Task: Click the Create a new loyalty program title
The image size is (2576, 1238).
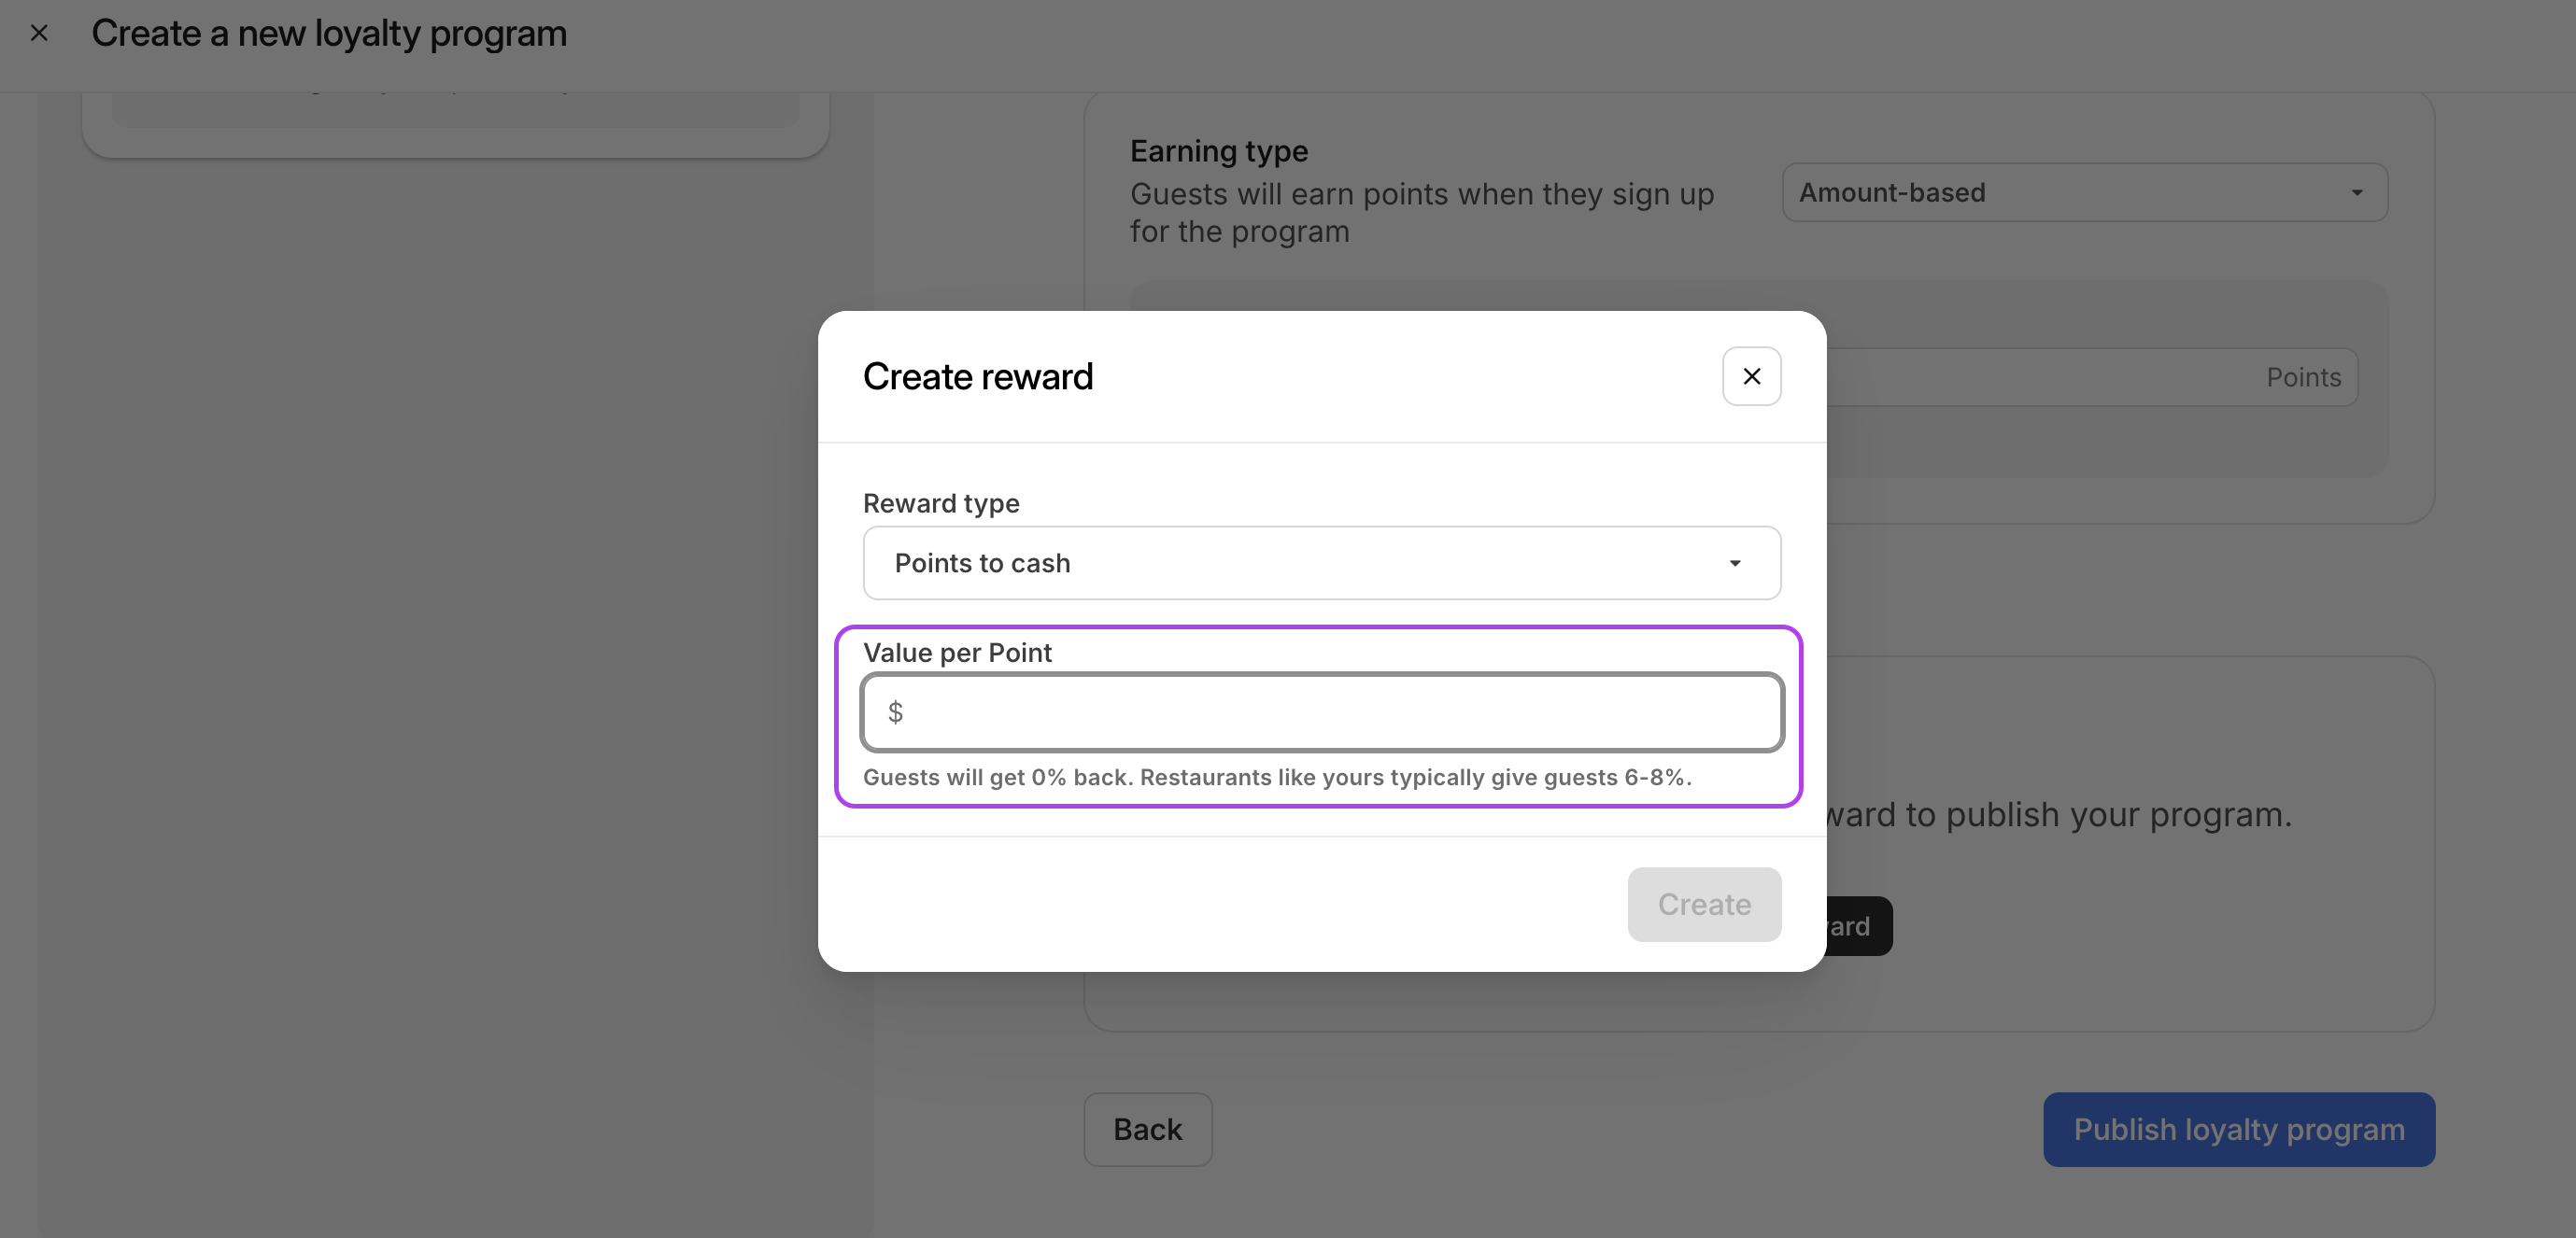Action: pos(329,33)
